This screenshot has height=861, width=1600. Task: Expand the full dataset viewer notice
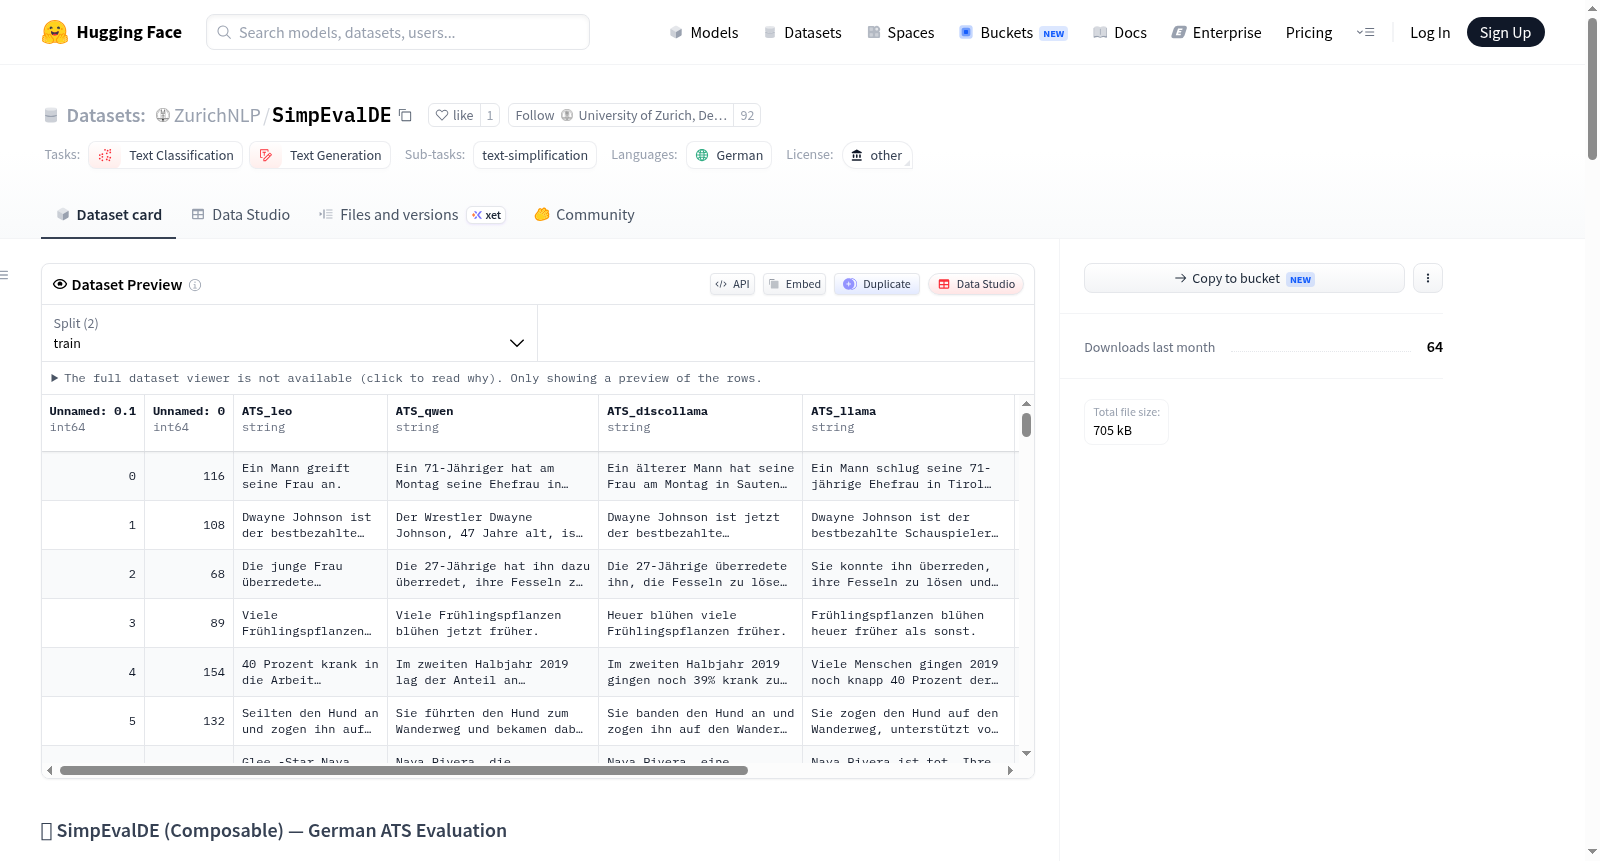coord(406,378)
